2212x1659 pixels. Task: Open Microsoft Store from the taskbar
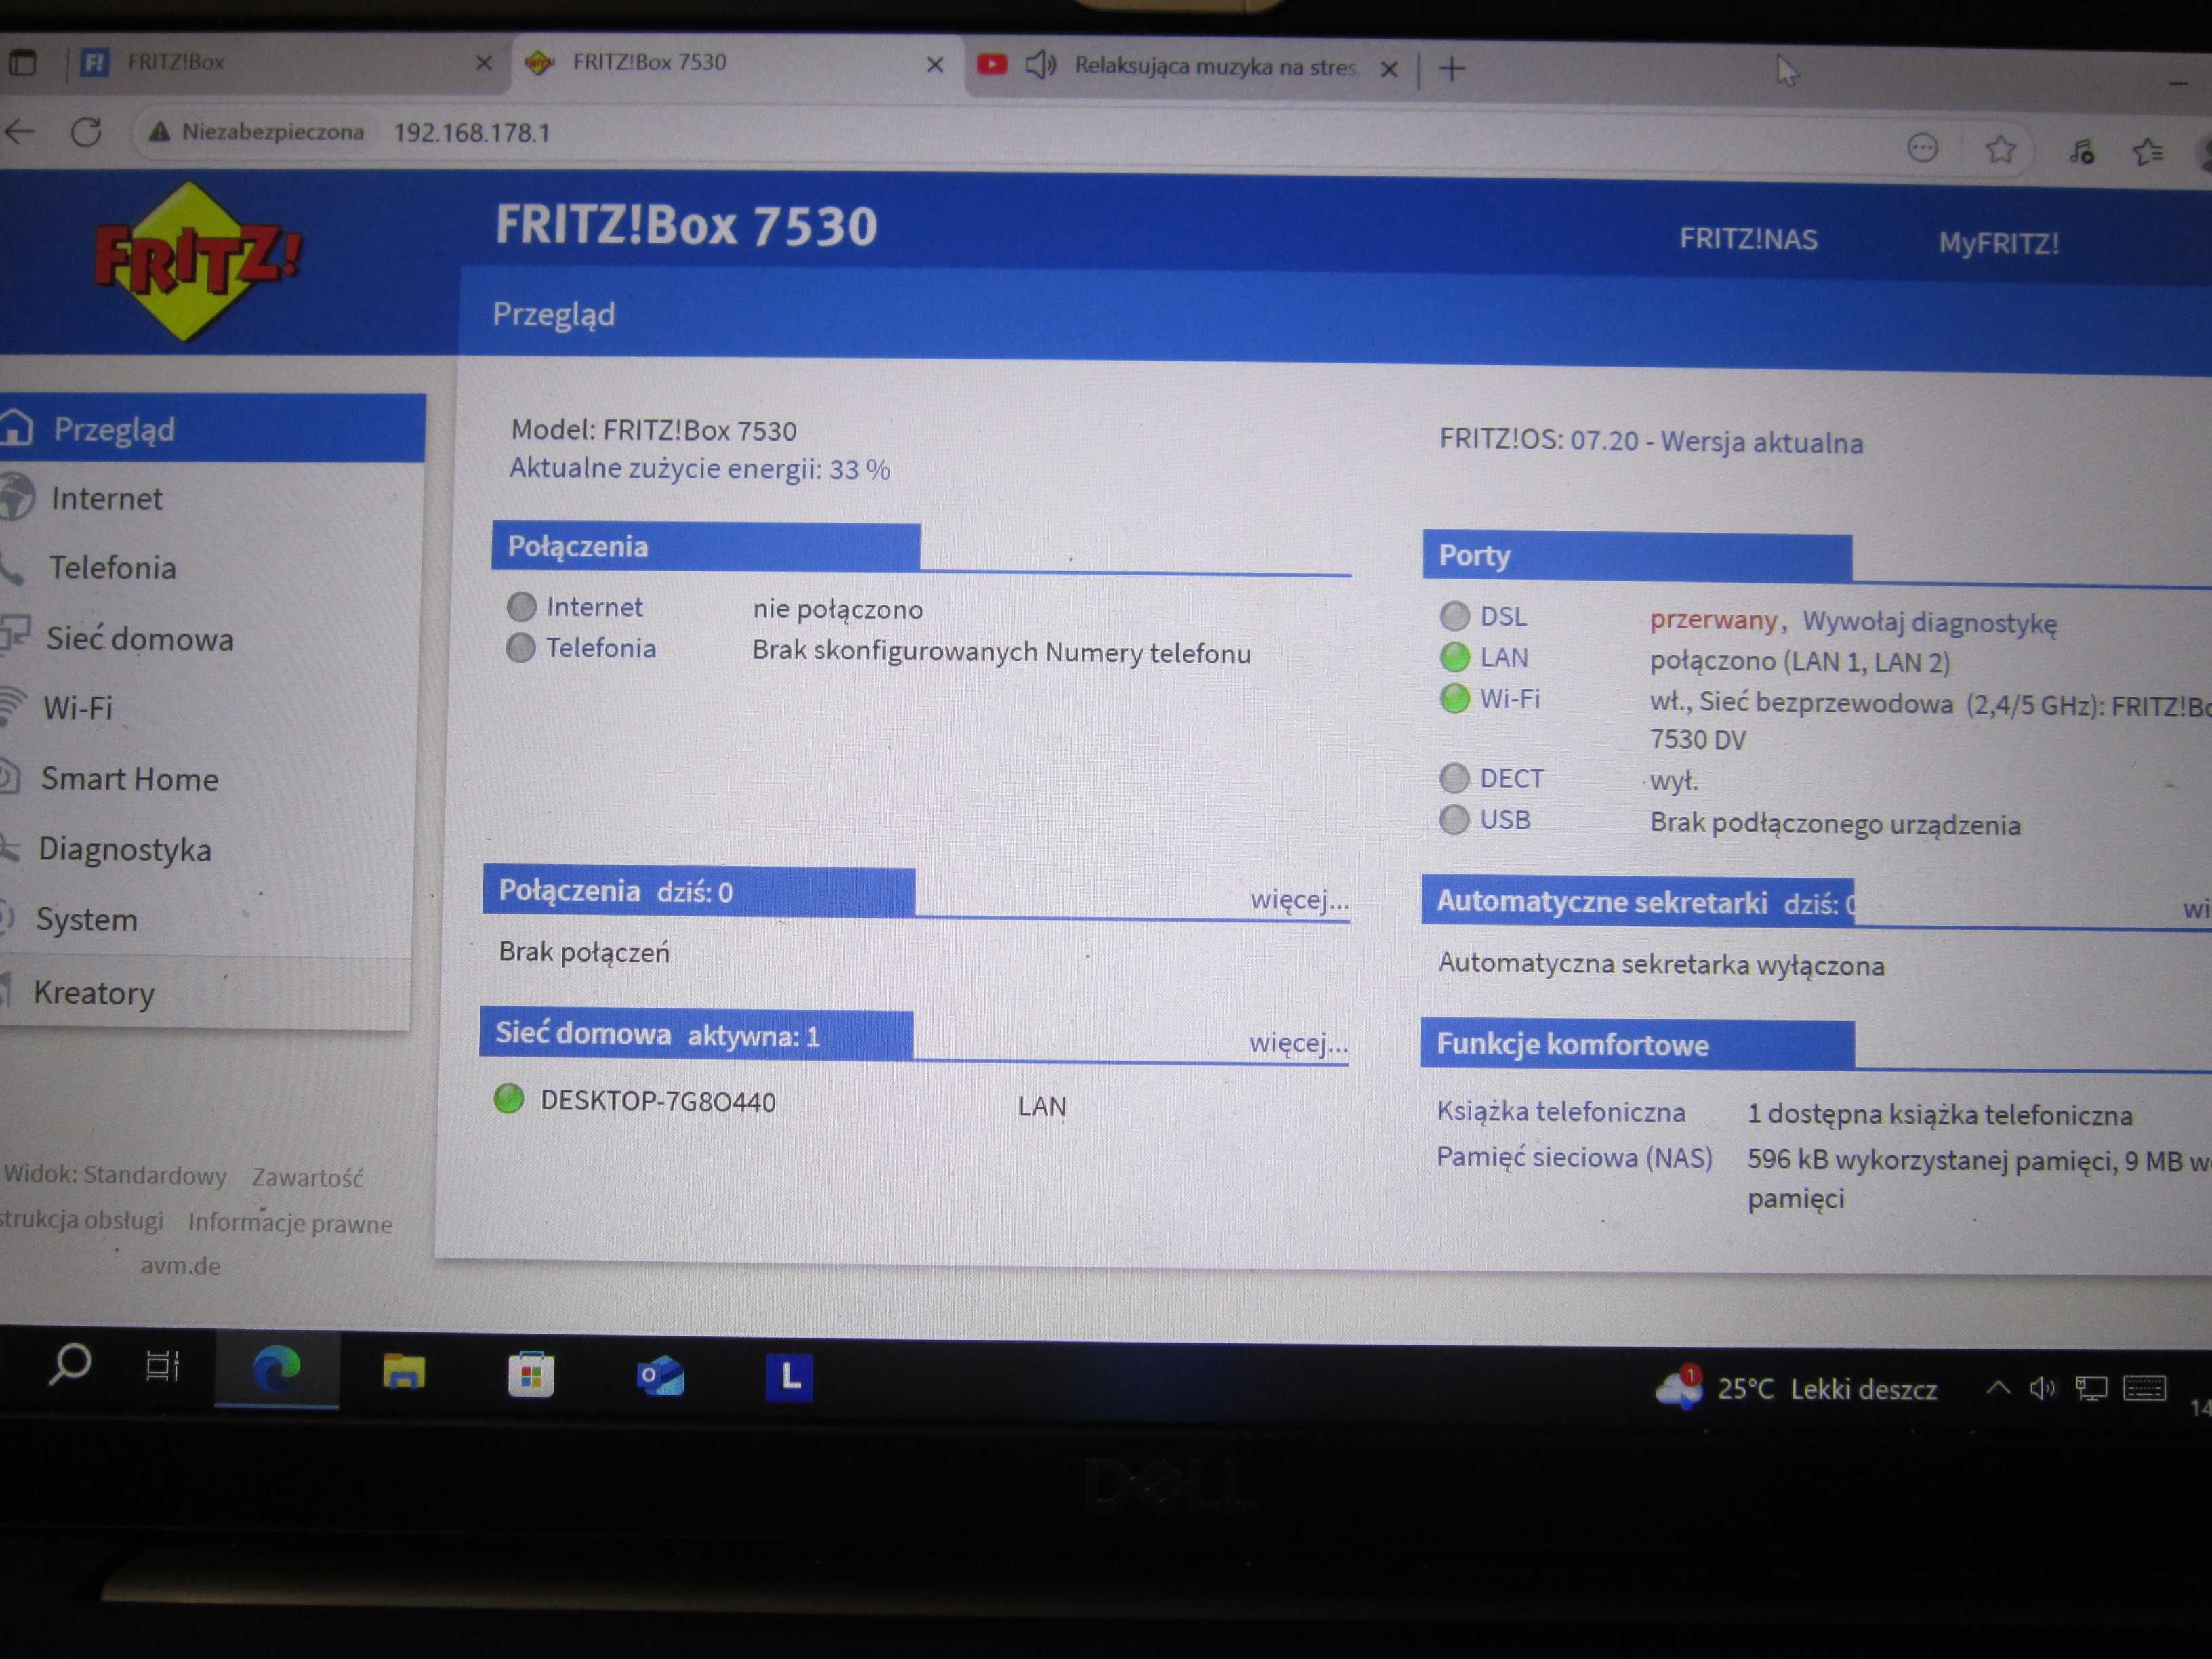coord(531,1374)
